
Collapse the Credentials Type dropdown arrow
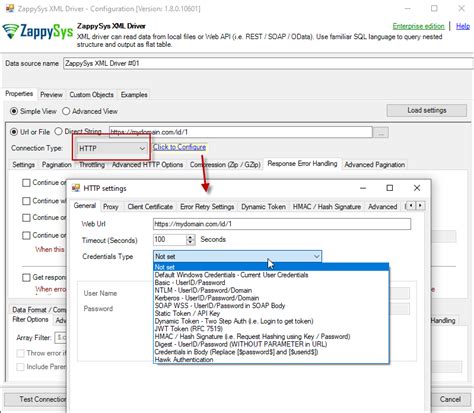316,256
